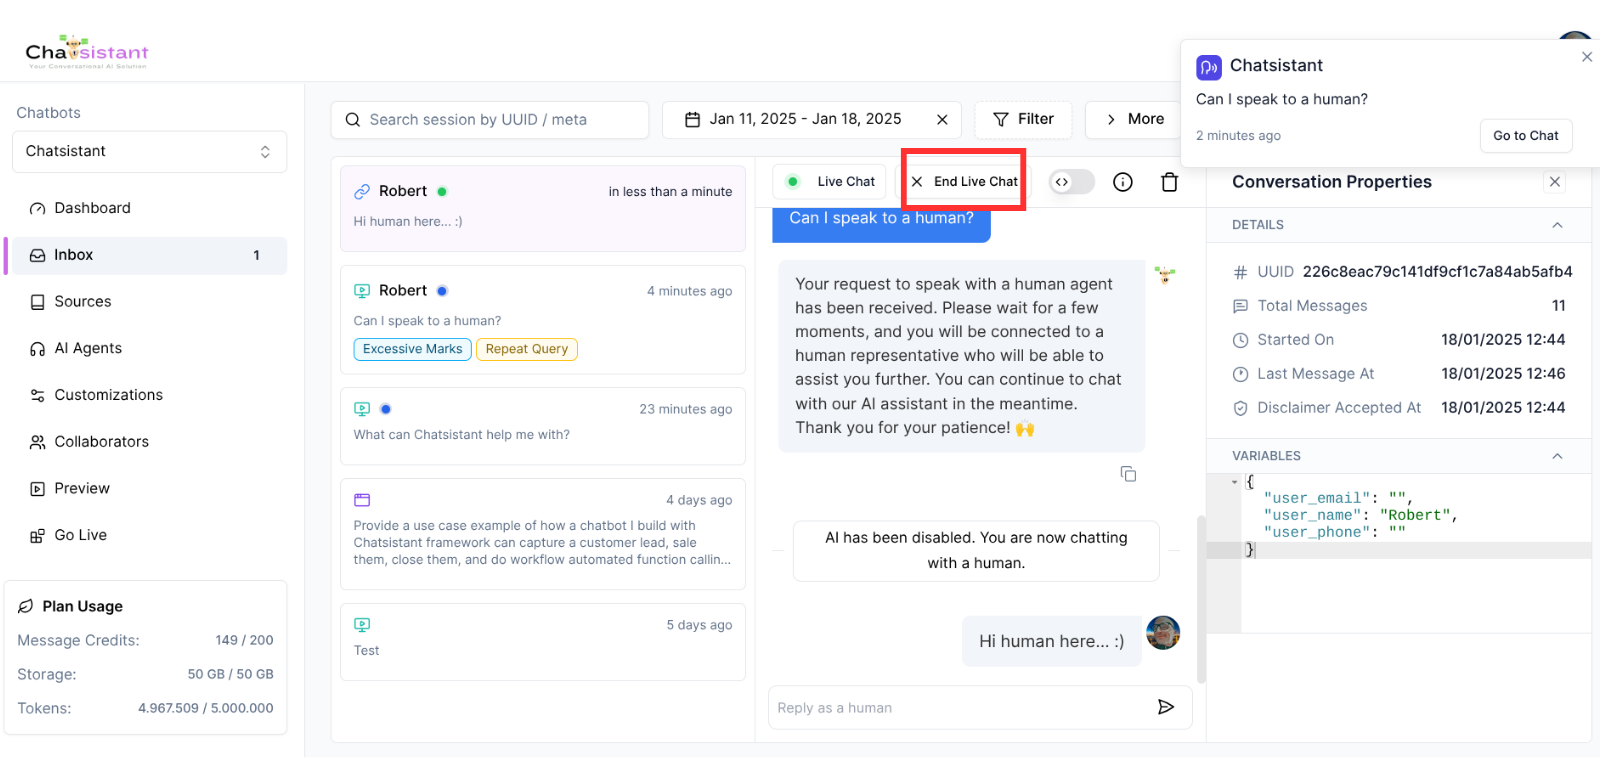Click the UUID hash icon
Screen dimensions: 1600x769
(1240, 272)
